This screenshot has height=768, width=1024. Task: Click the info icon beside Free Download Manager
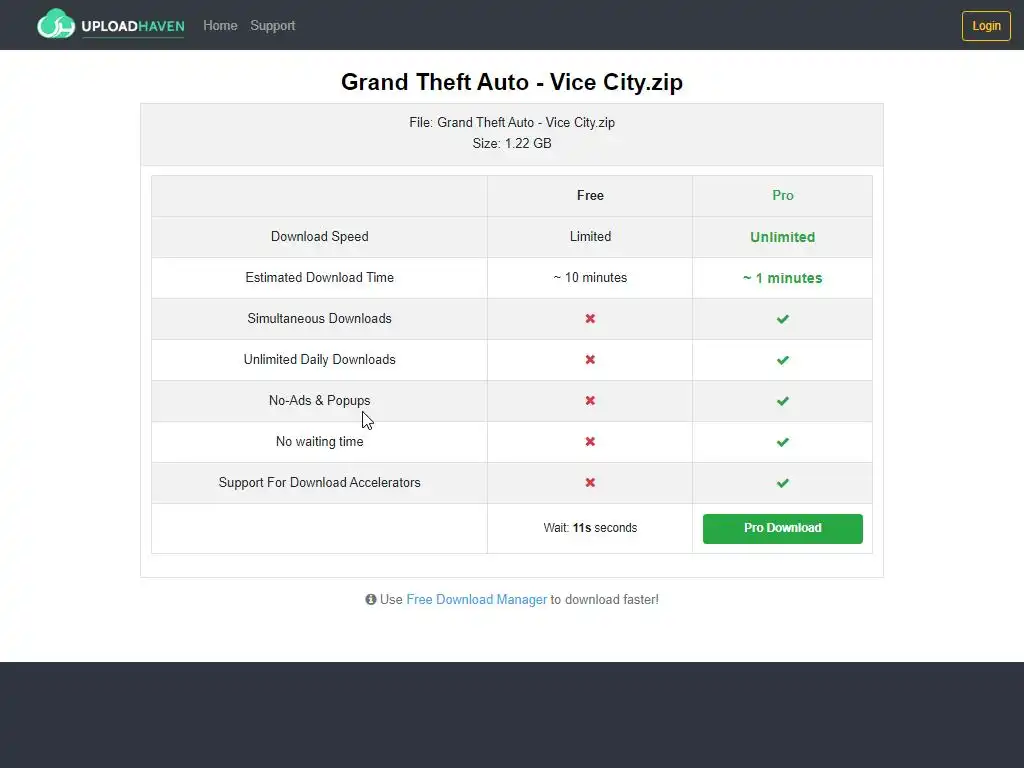tap(371, 600)
